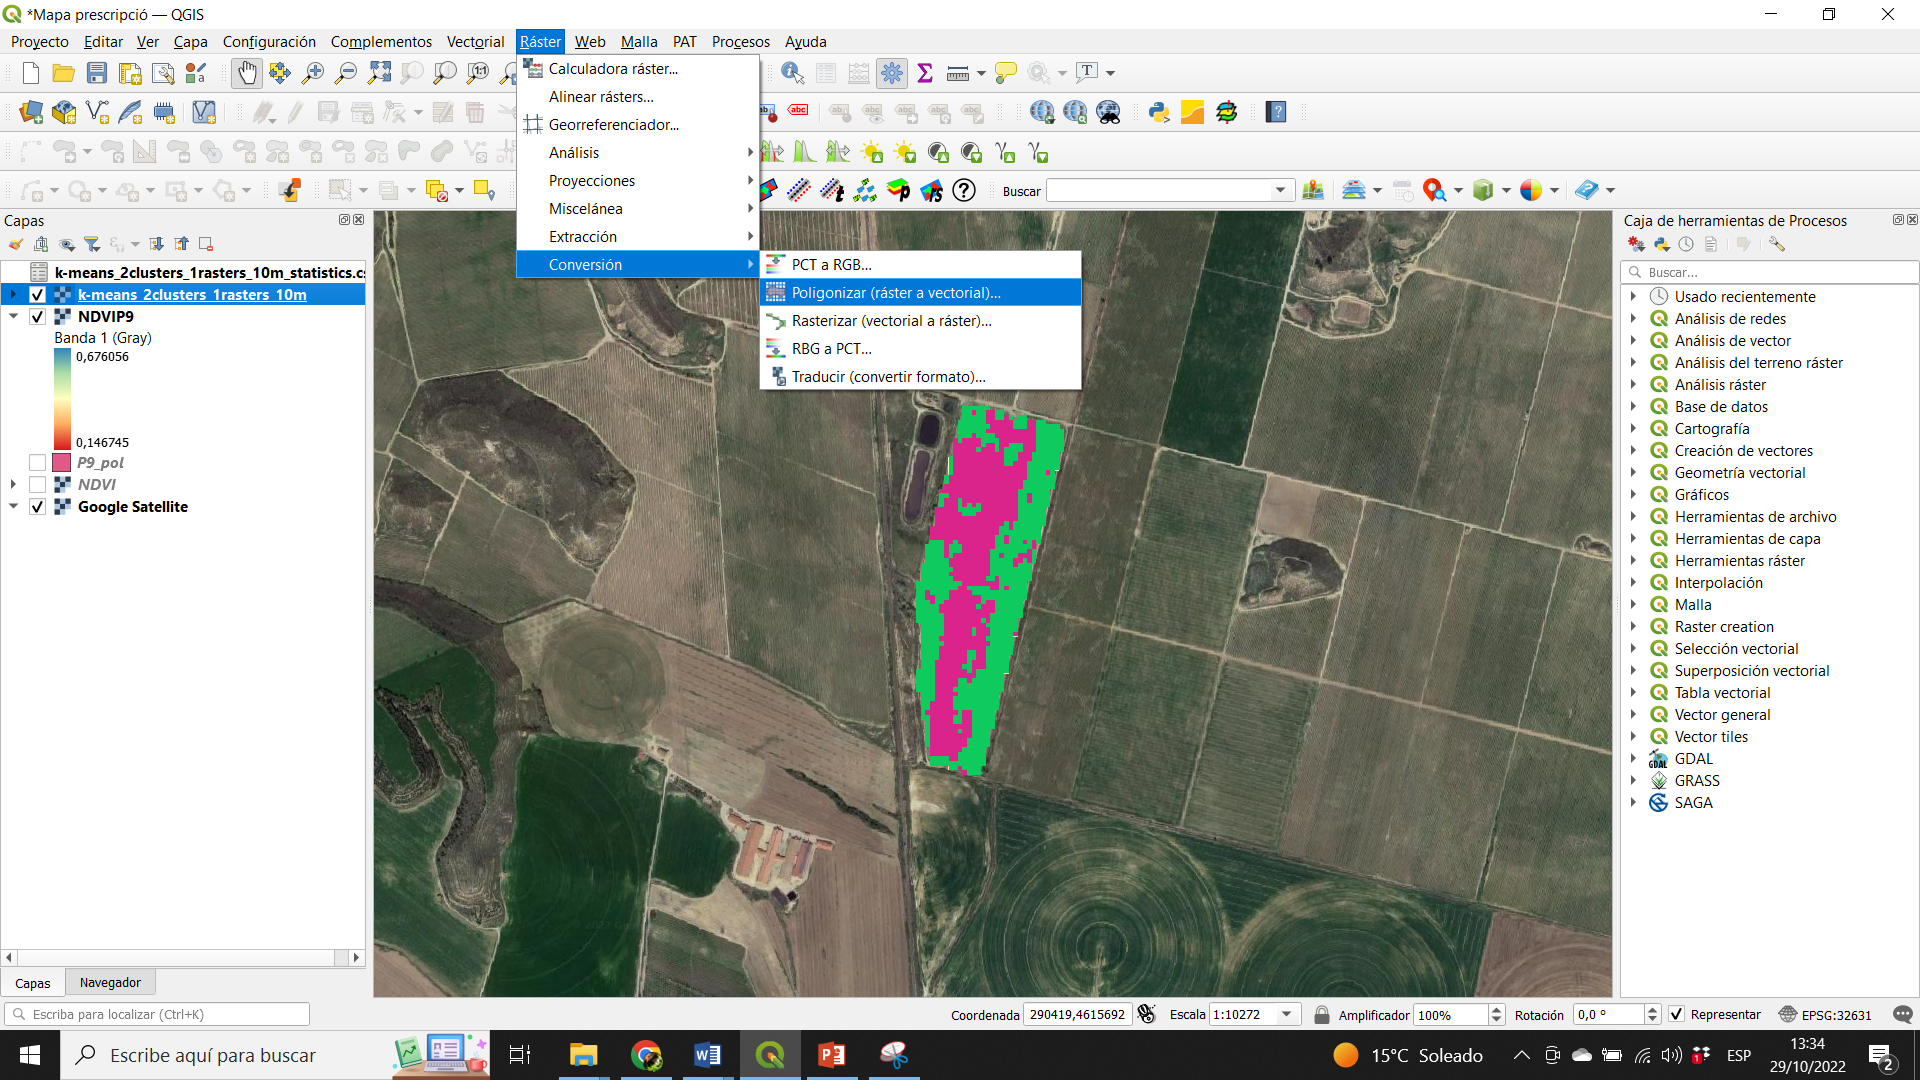Click Georreferenciador menu entry
Viewport: 1920px width, 1080px height.
(638, 125)
